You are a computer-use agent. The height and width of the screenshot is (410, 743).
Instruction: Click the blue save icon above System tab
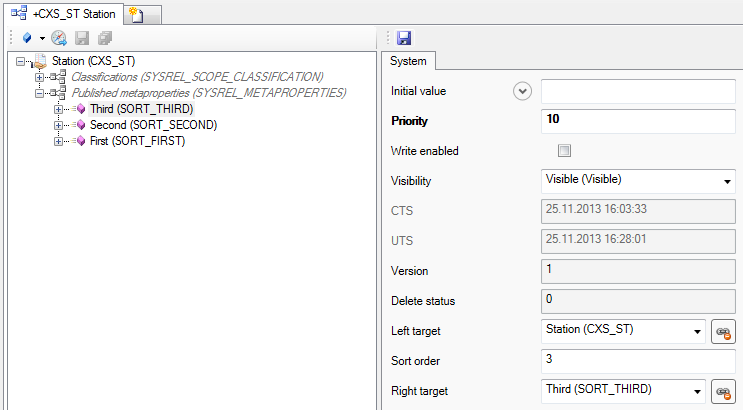404,38
